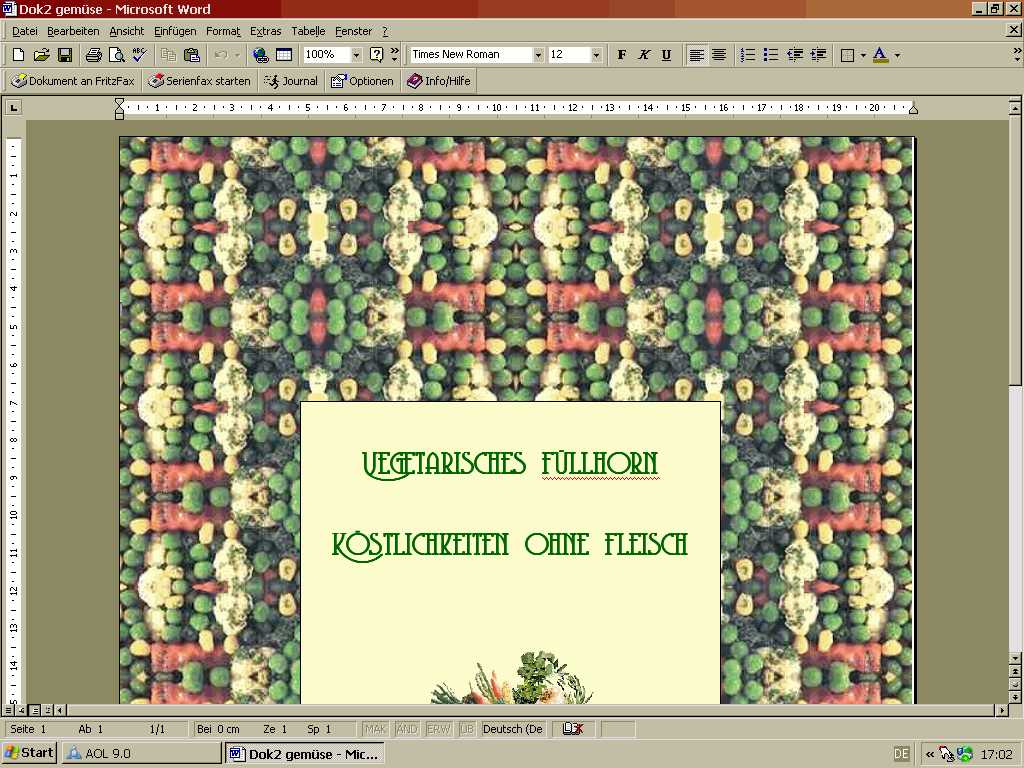Click the Open file folder icon
The width and height of the screenshot is (1024, 768).
[x=41, y=55]
